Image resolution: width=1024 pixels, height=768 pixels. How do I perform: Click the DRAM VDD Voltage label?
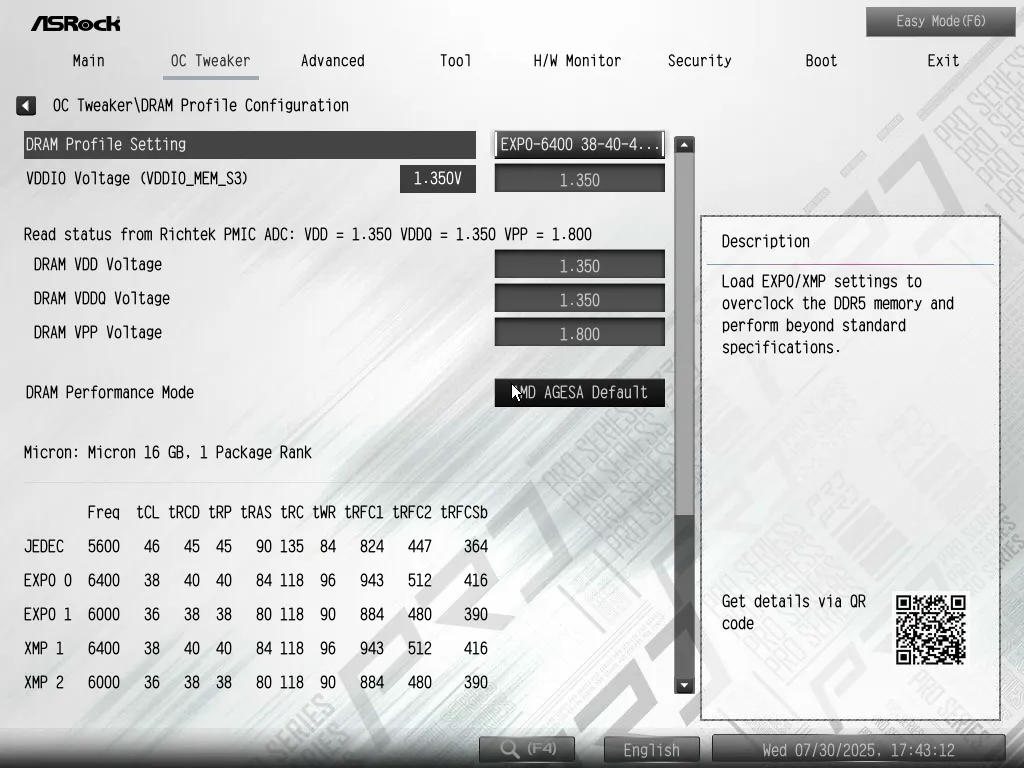pos(97,264)
